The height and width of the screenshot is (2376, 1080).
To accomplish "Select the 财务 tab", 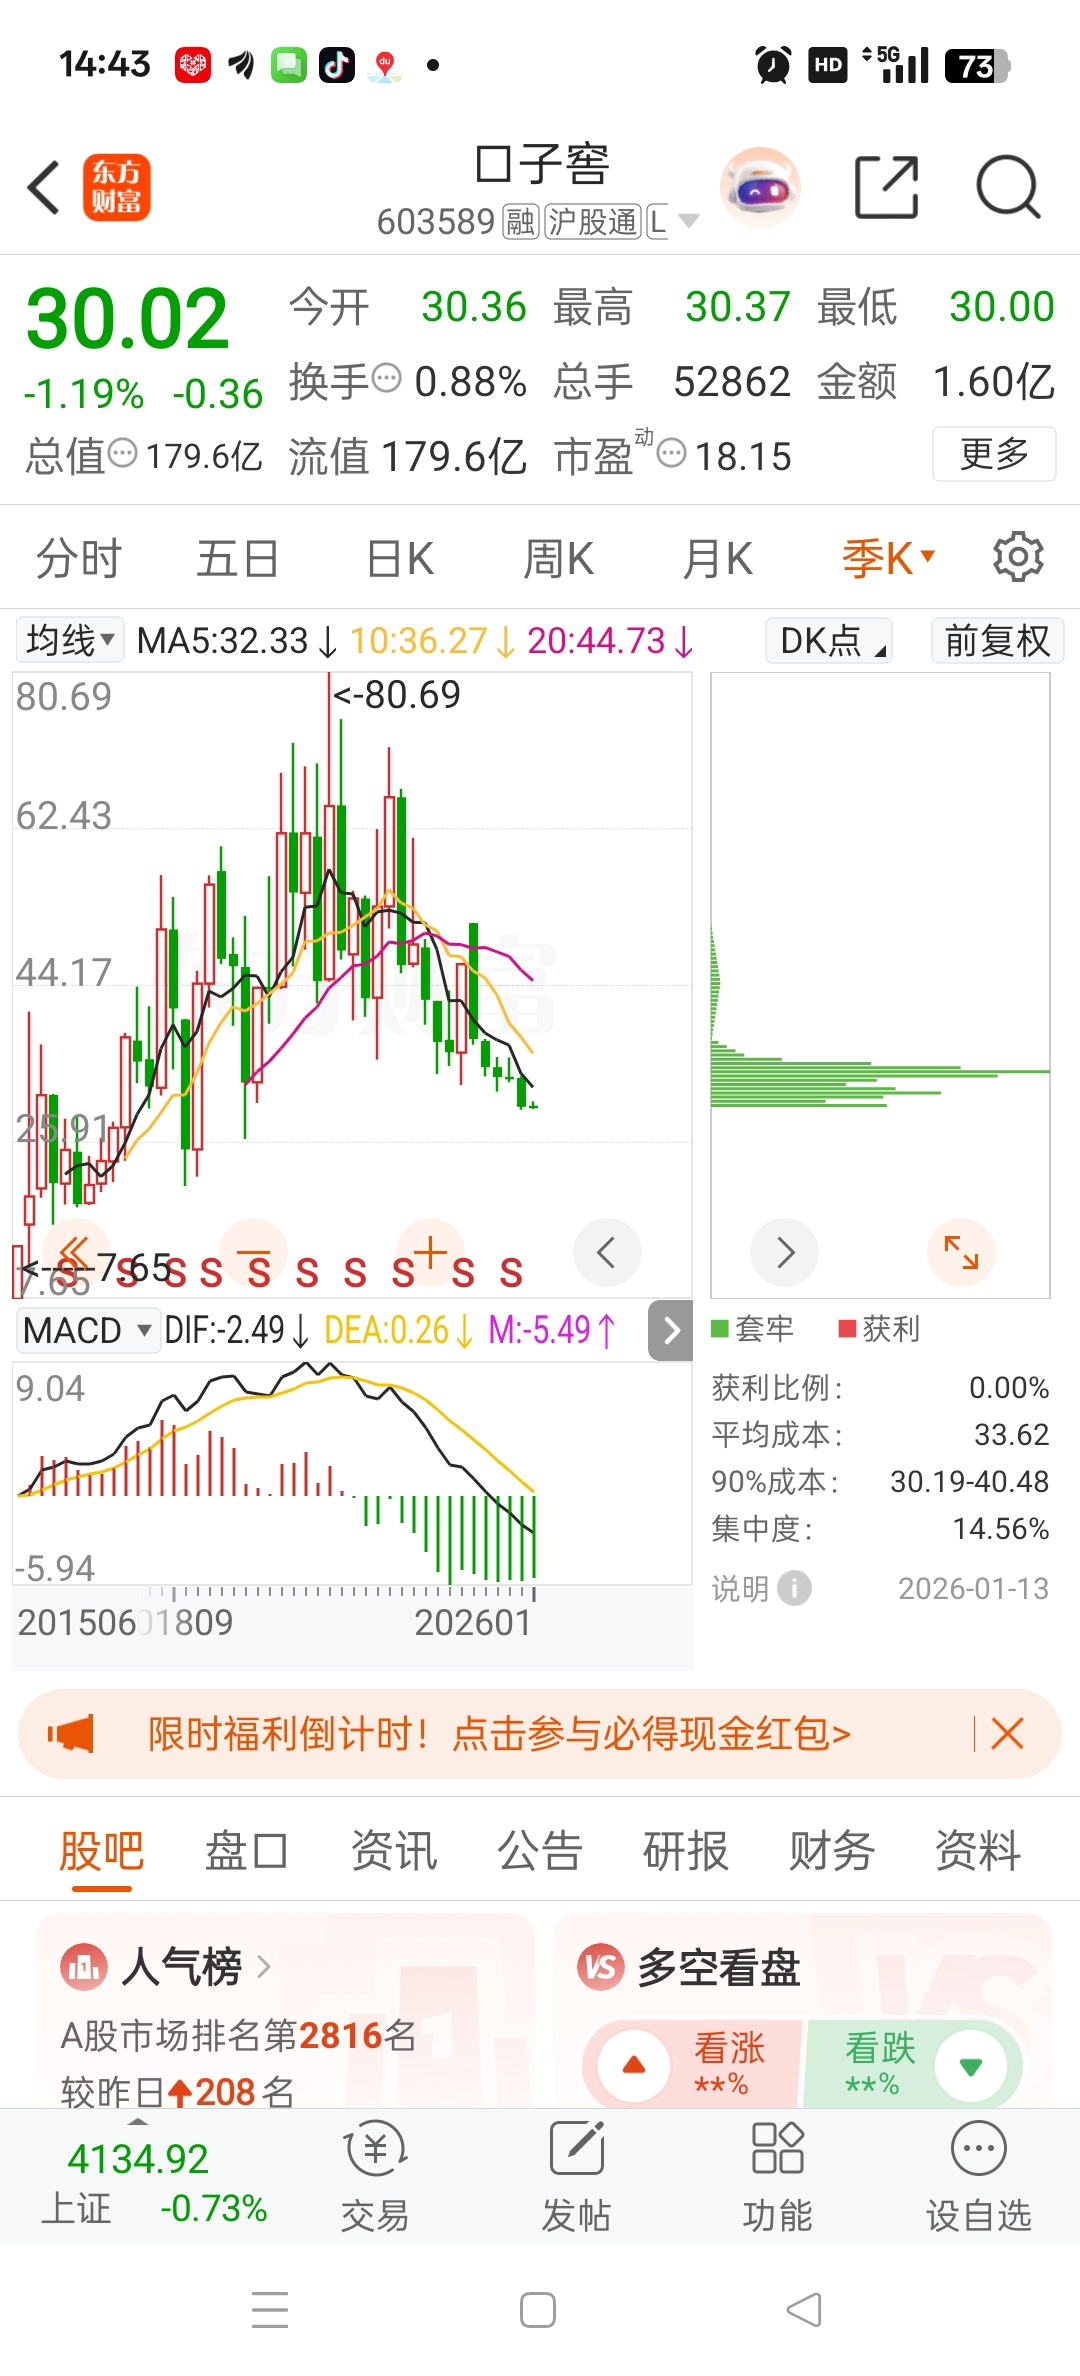I will [832, 1850].
